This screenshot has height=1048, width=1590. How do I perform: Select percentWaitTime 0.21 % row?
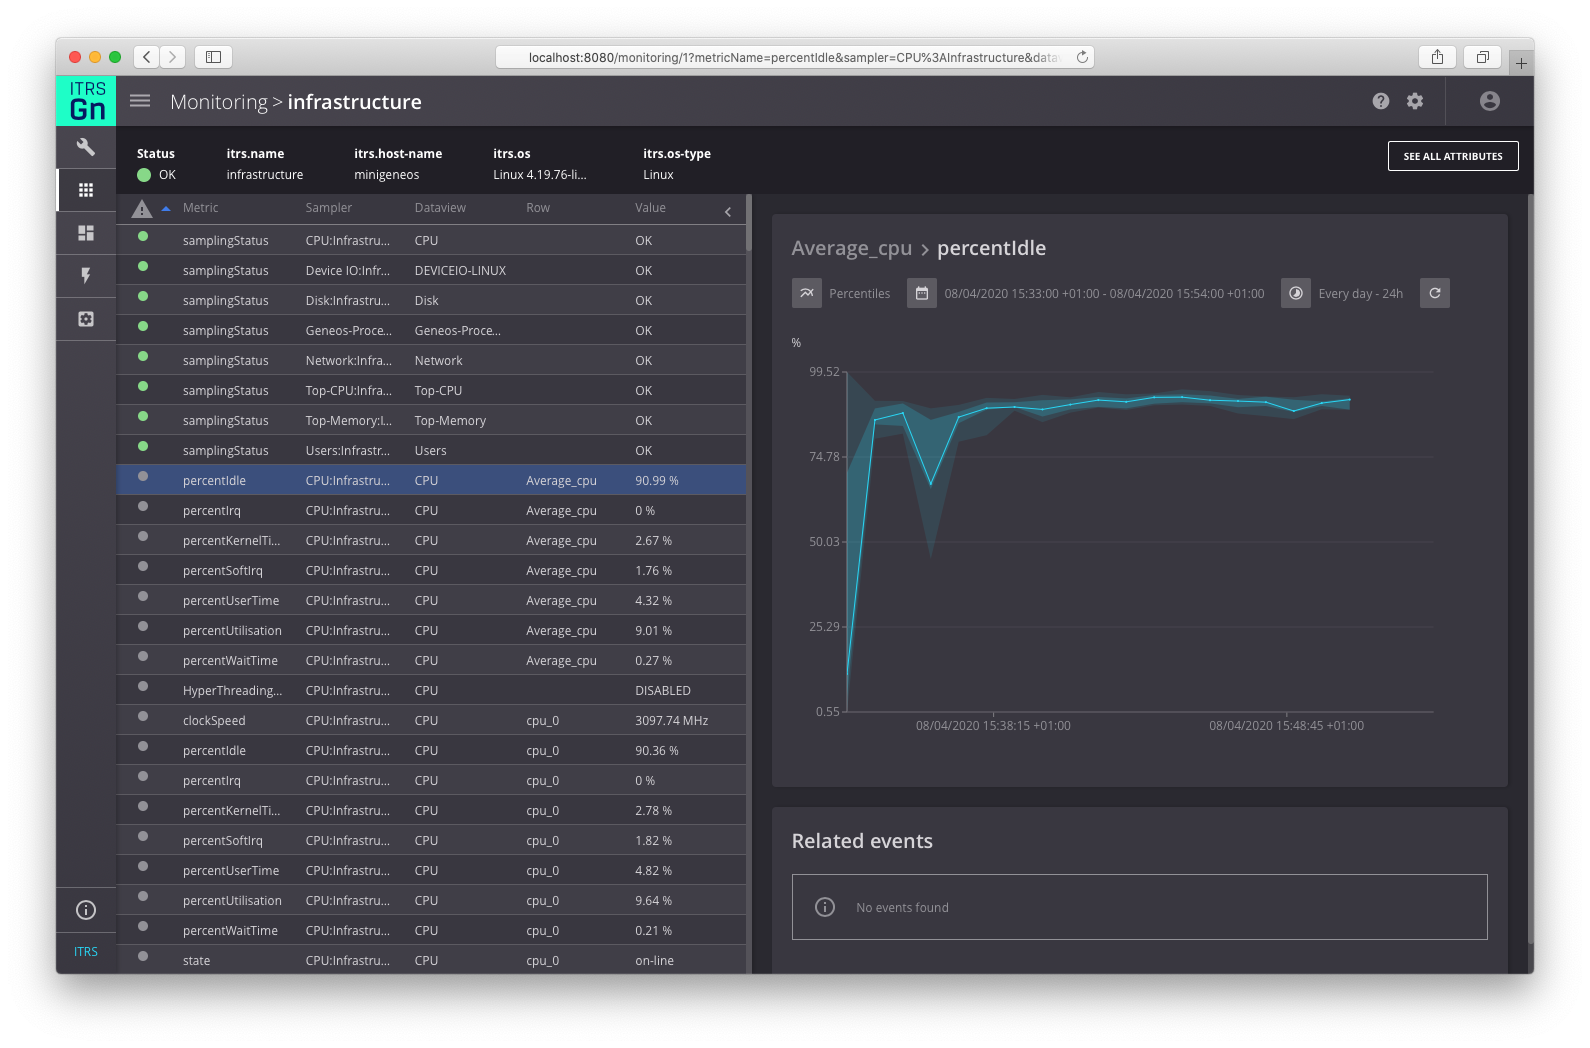431,930
